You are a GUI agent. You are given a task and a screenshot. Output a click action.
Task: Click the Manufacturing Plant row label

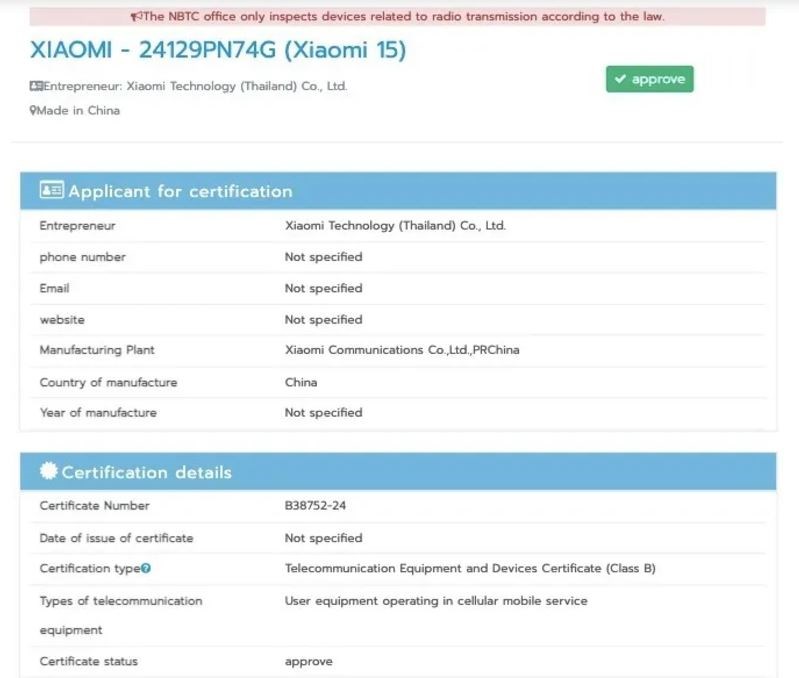(97, 350)
